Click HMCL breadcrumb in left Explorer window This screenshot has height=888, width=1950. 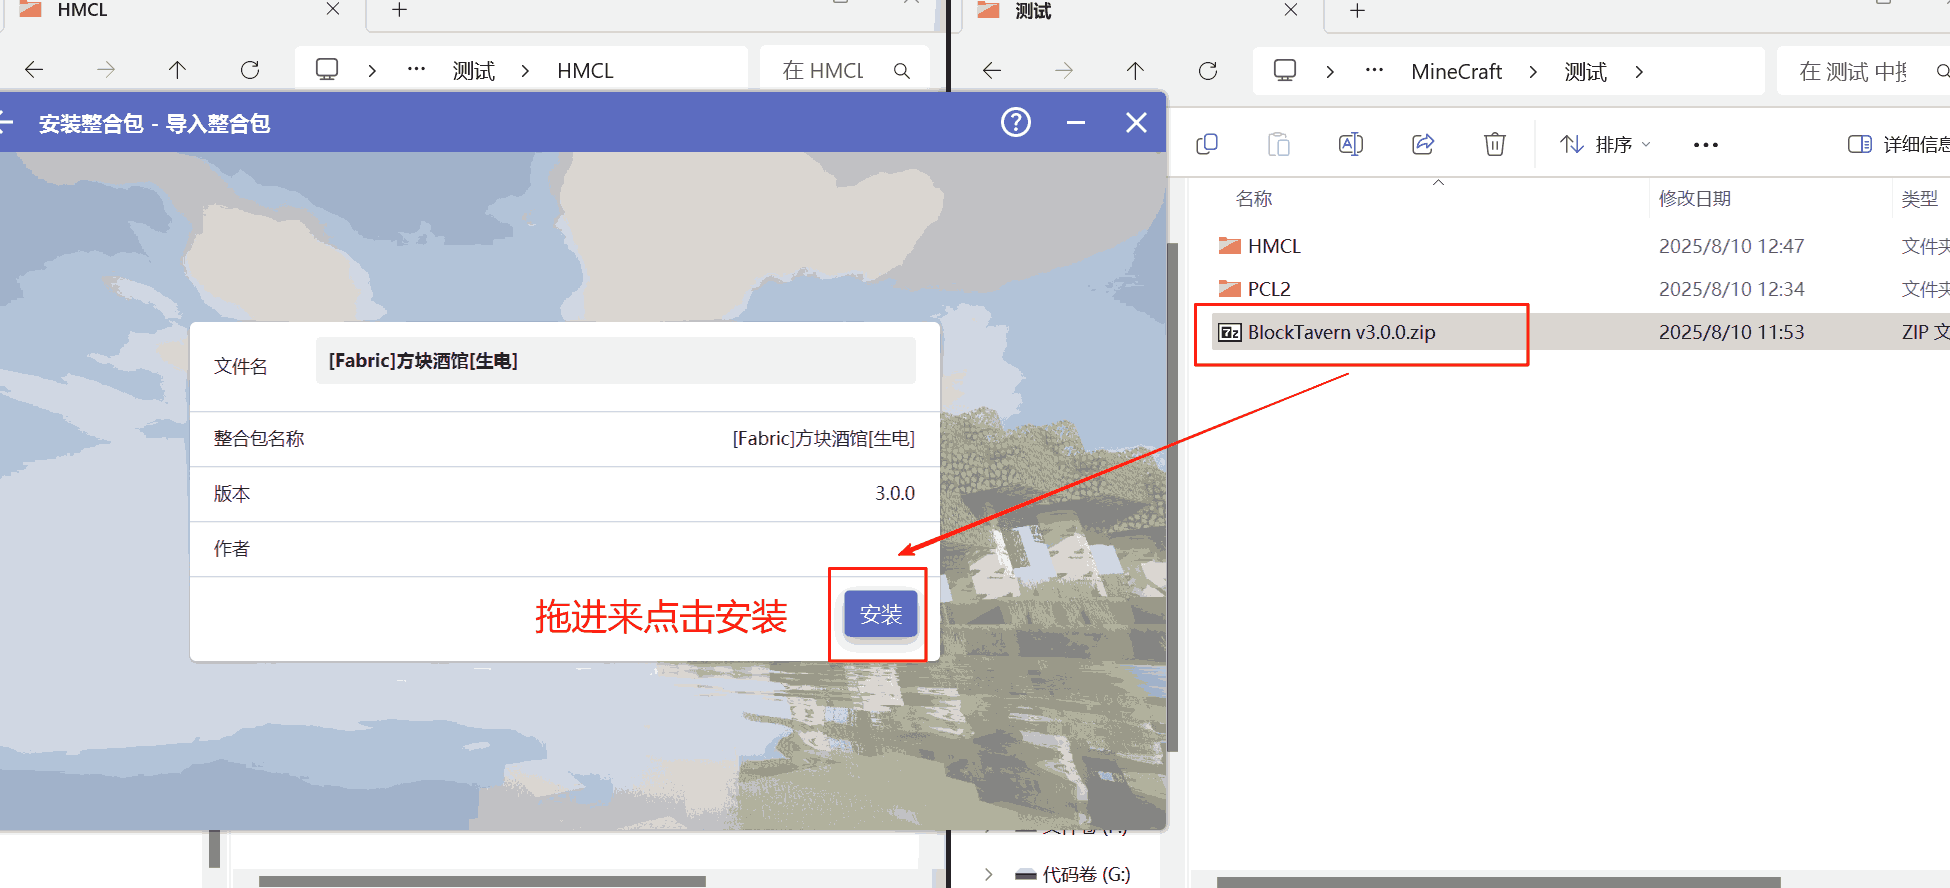coord(585,71)
